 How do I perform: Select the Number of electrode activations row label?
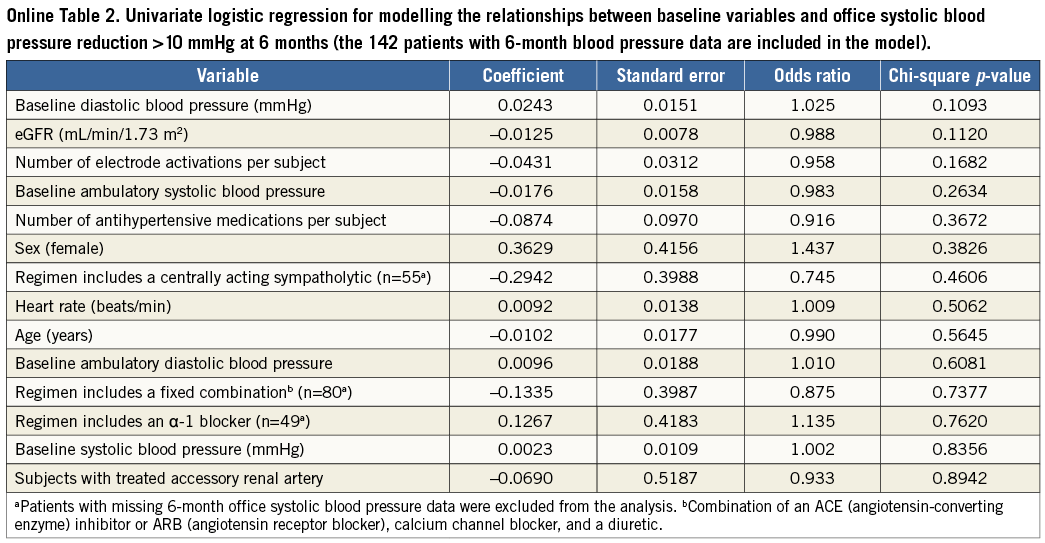[170, 162]
